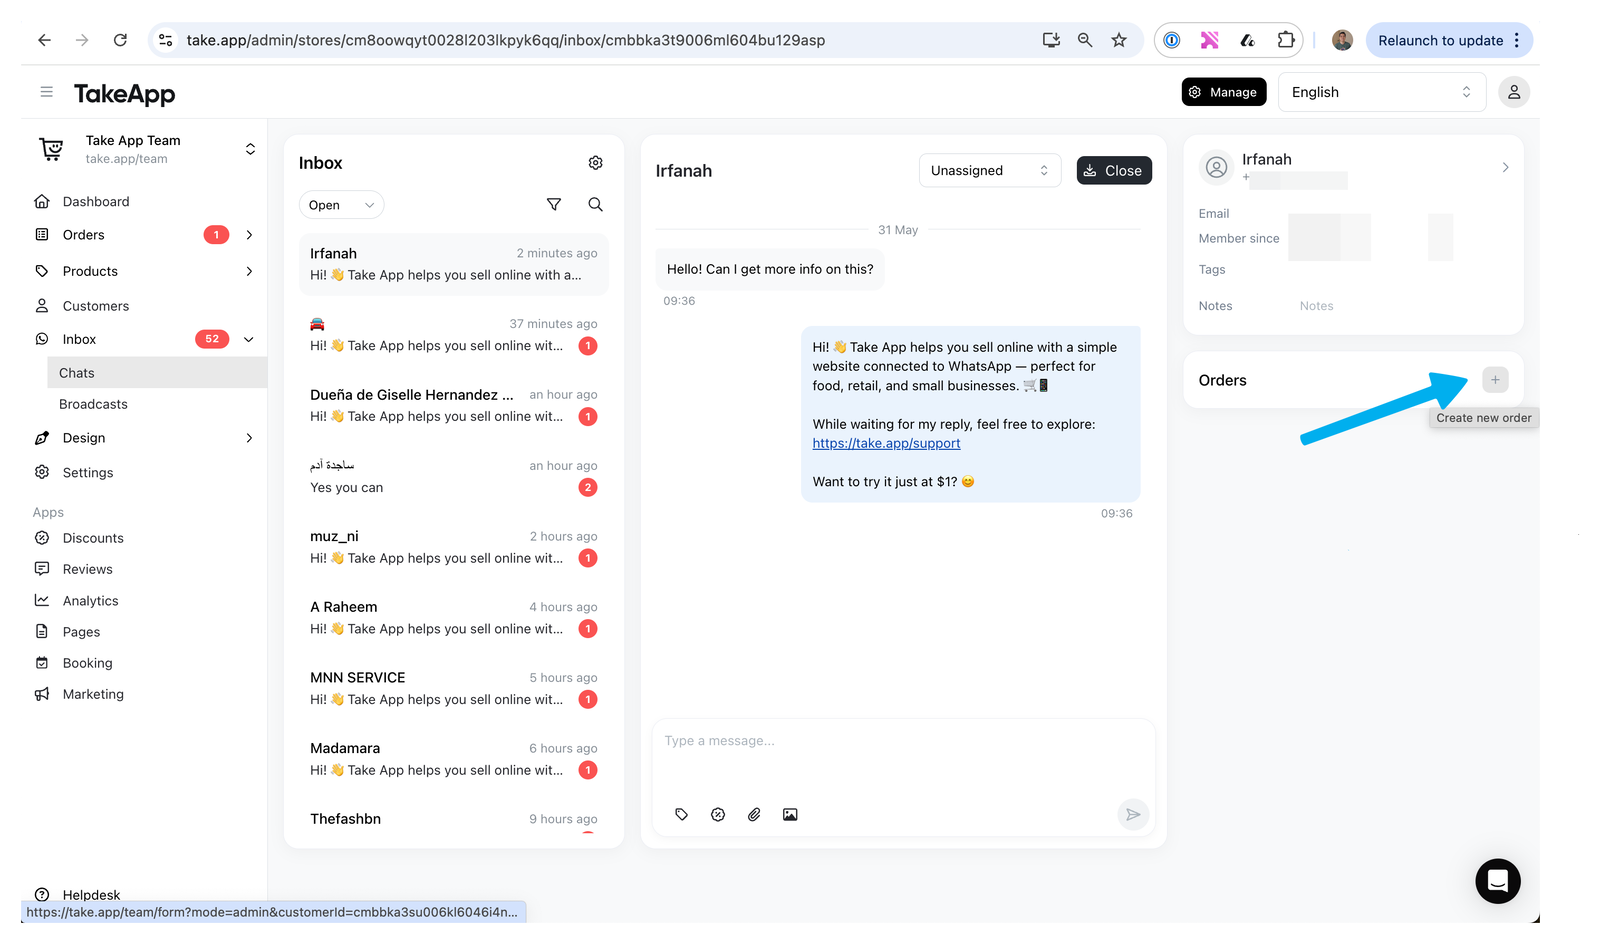This screenshot has width=1600, height=944.
Task: Open the Chrome profile avatar
Action: (1343, 40)
